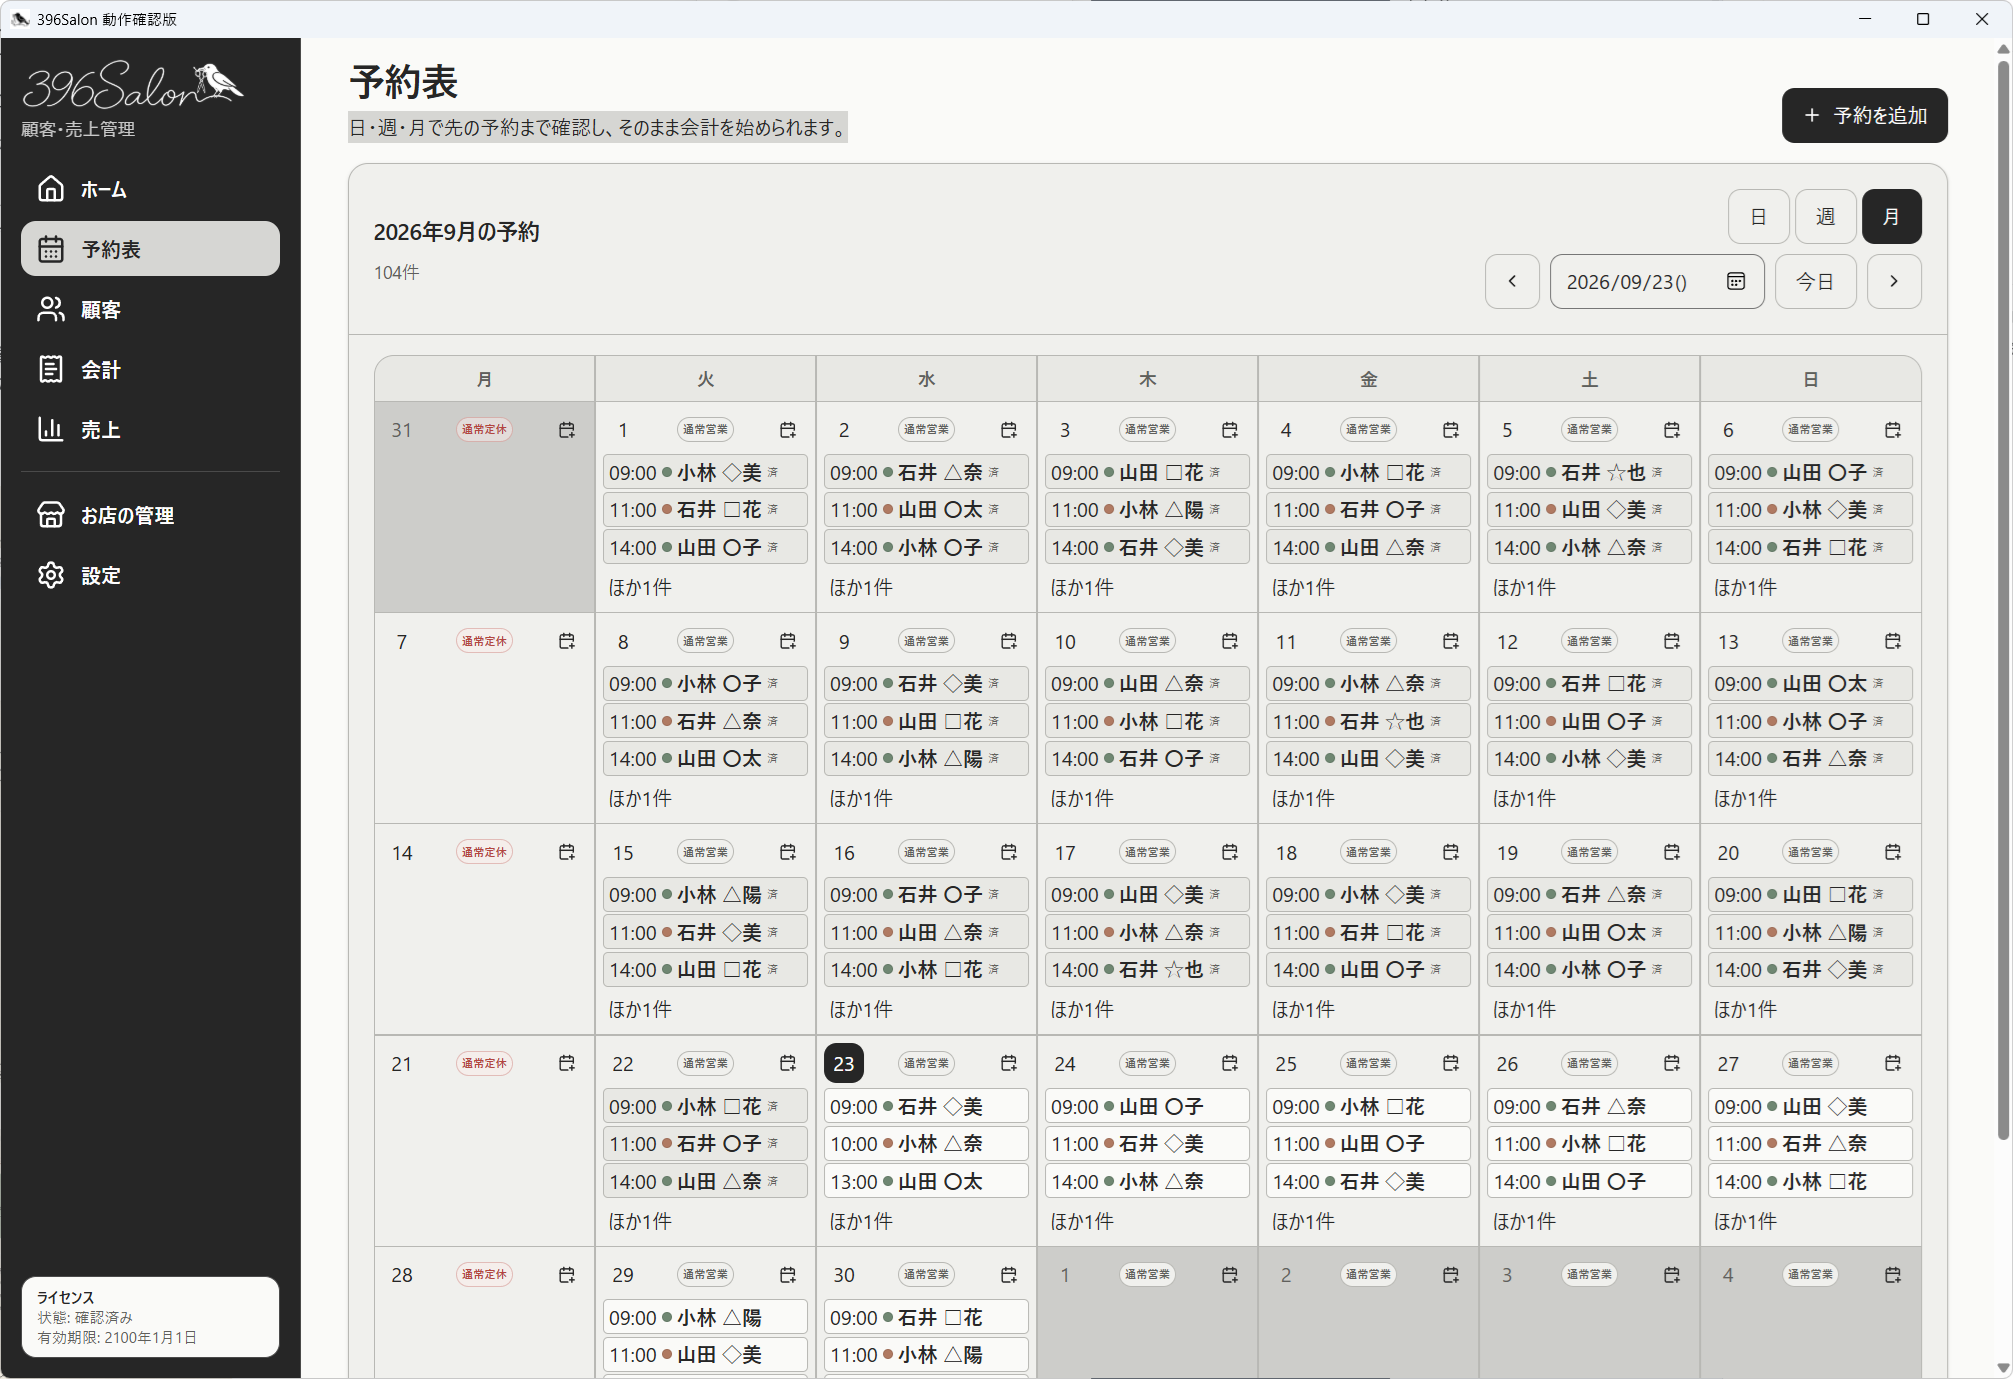Click the 2026/09/23 date input field
2013x1379 pixels.
1656,281
